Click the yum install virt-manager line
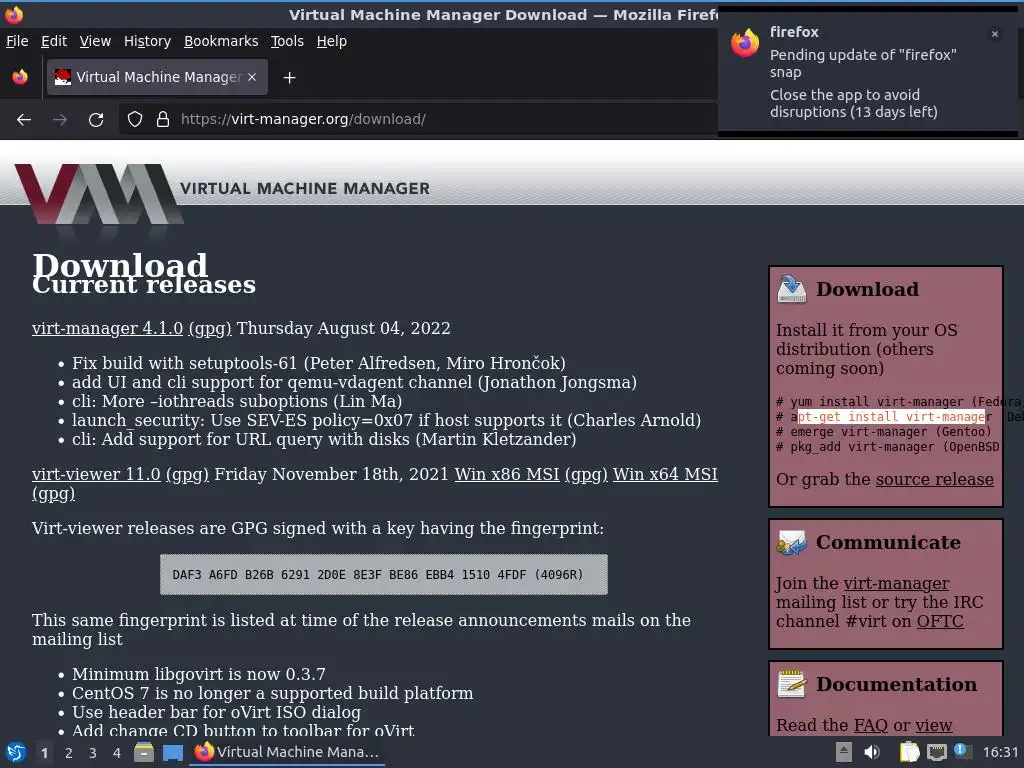This screenshot has width=1024, height=768. [x=899, y=402]
